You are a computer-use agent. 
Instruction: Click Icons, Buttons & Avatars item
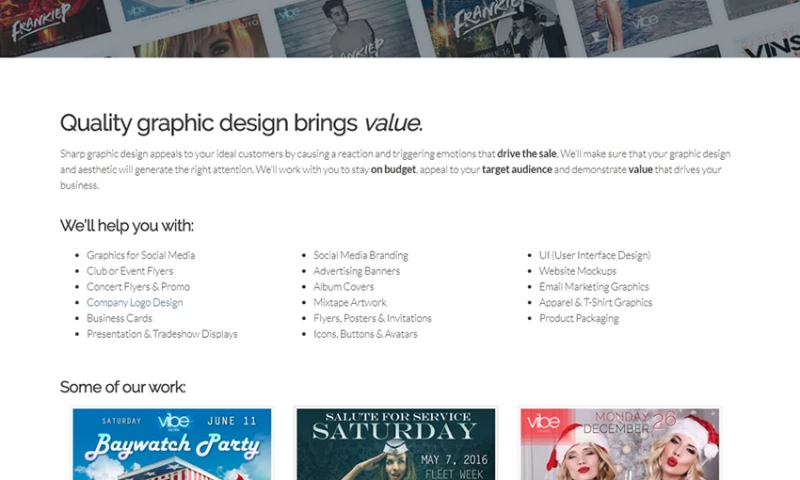point(365,334)
